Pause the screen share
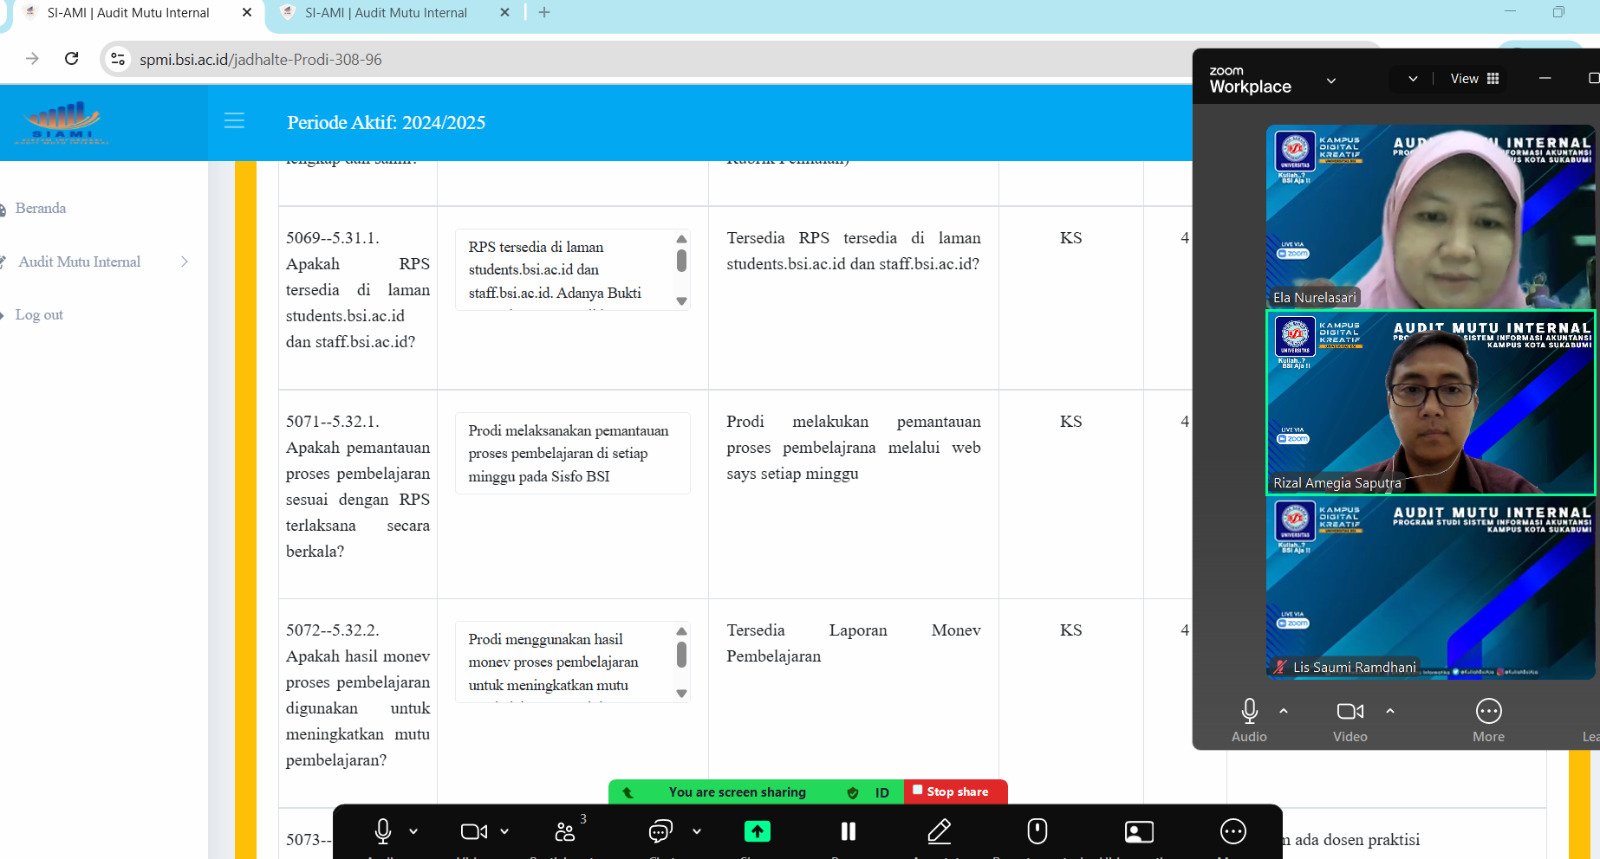 pyautogui.click(x=848, y=831)
